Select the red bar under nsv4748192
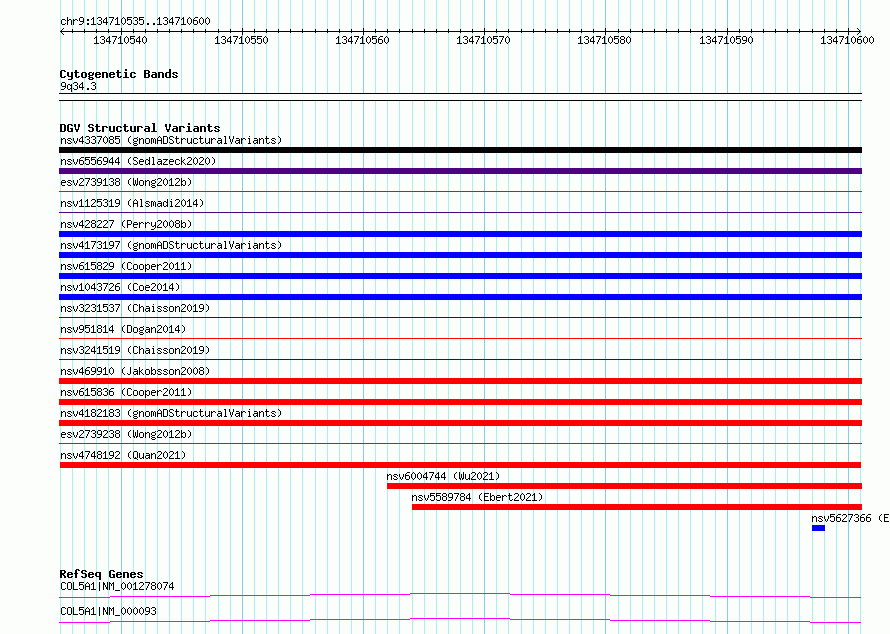The image size is (890, 634). tap(460, 465)
